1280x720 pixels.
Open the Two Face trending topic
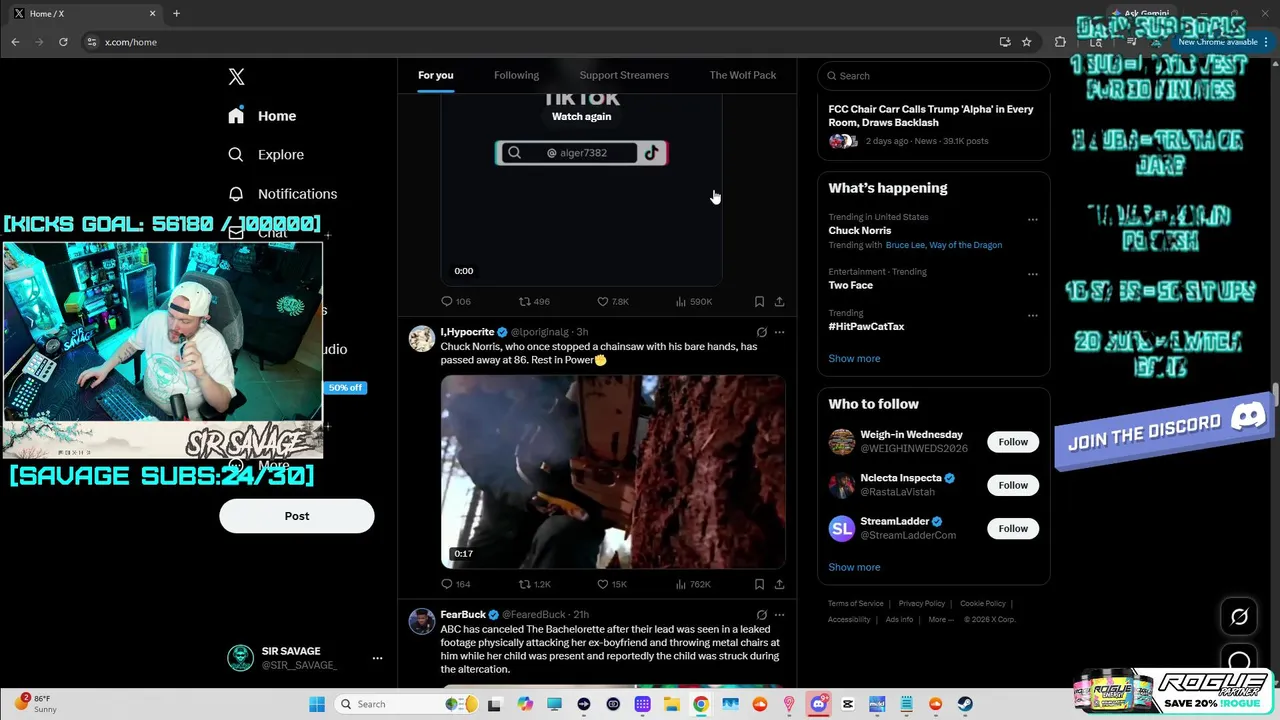click(x=850, y=285)
